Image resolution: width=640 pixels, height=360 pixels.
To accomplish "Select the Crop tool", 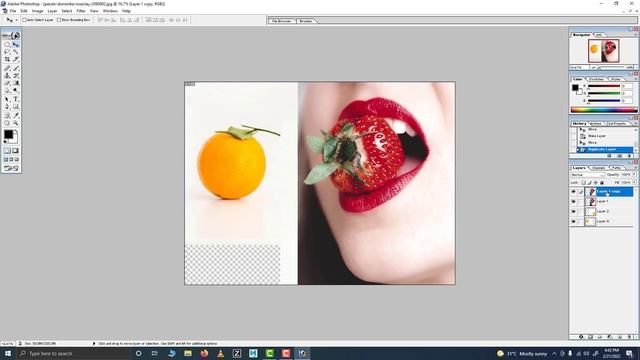I will pos(7,60).
